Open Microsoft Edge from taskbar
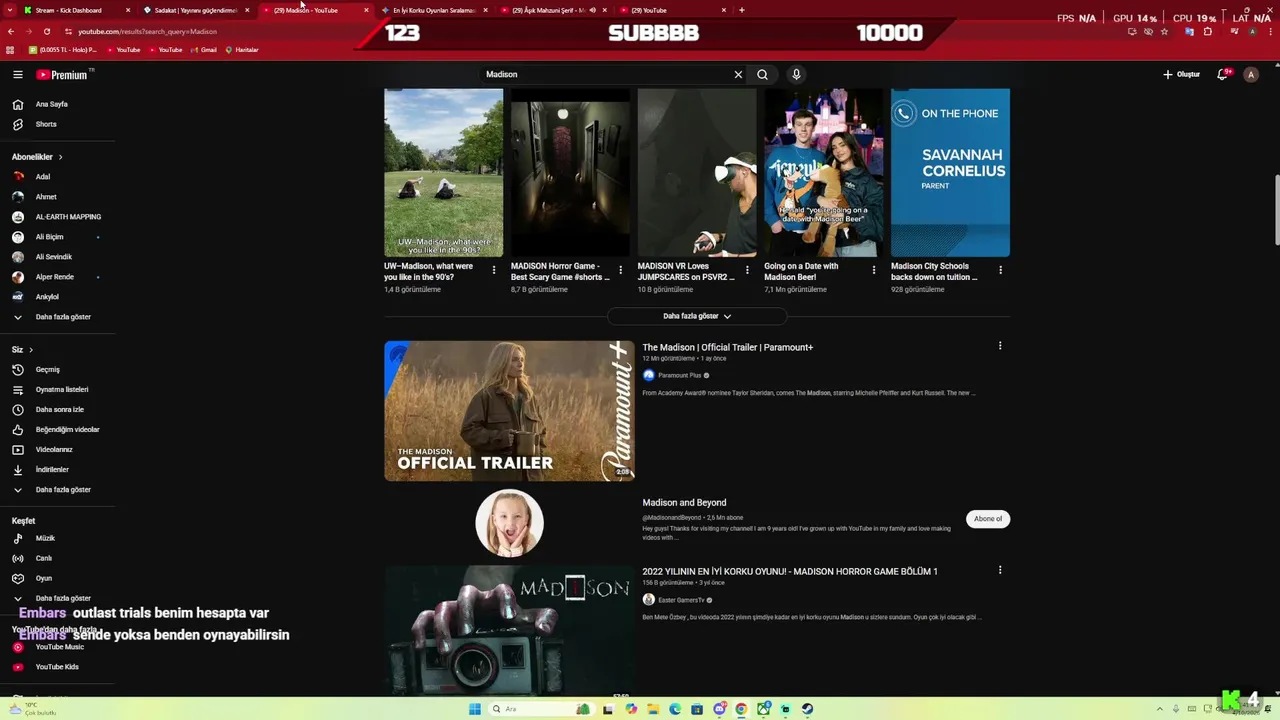 point(675,709)
